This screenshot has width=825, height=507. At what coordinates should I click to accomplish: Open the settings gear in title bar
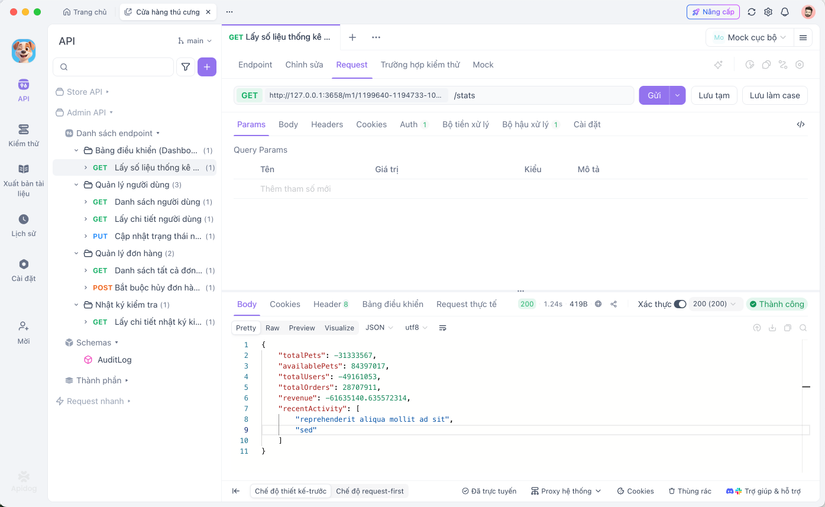(x=768, y=12)
